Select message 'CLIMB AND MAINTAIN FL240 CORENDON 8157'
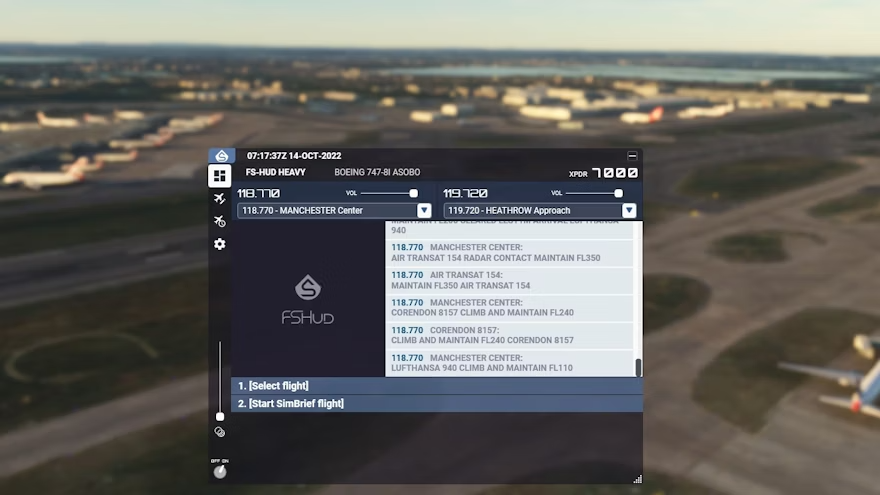Screen dimensions: 880x495 pos(510,335)
